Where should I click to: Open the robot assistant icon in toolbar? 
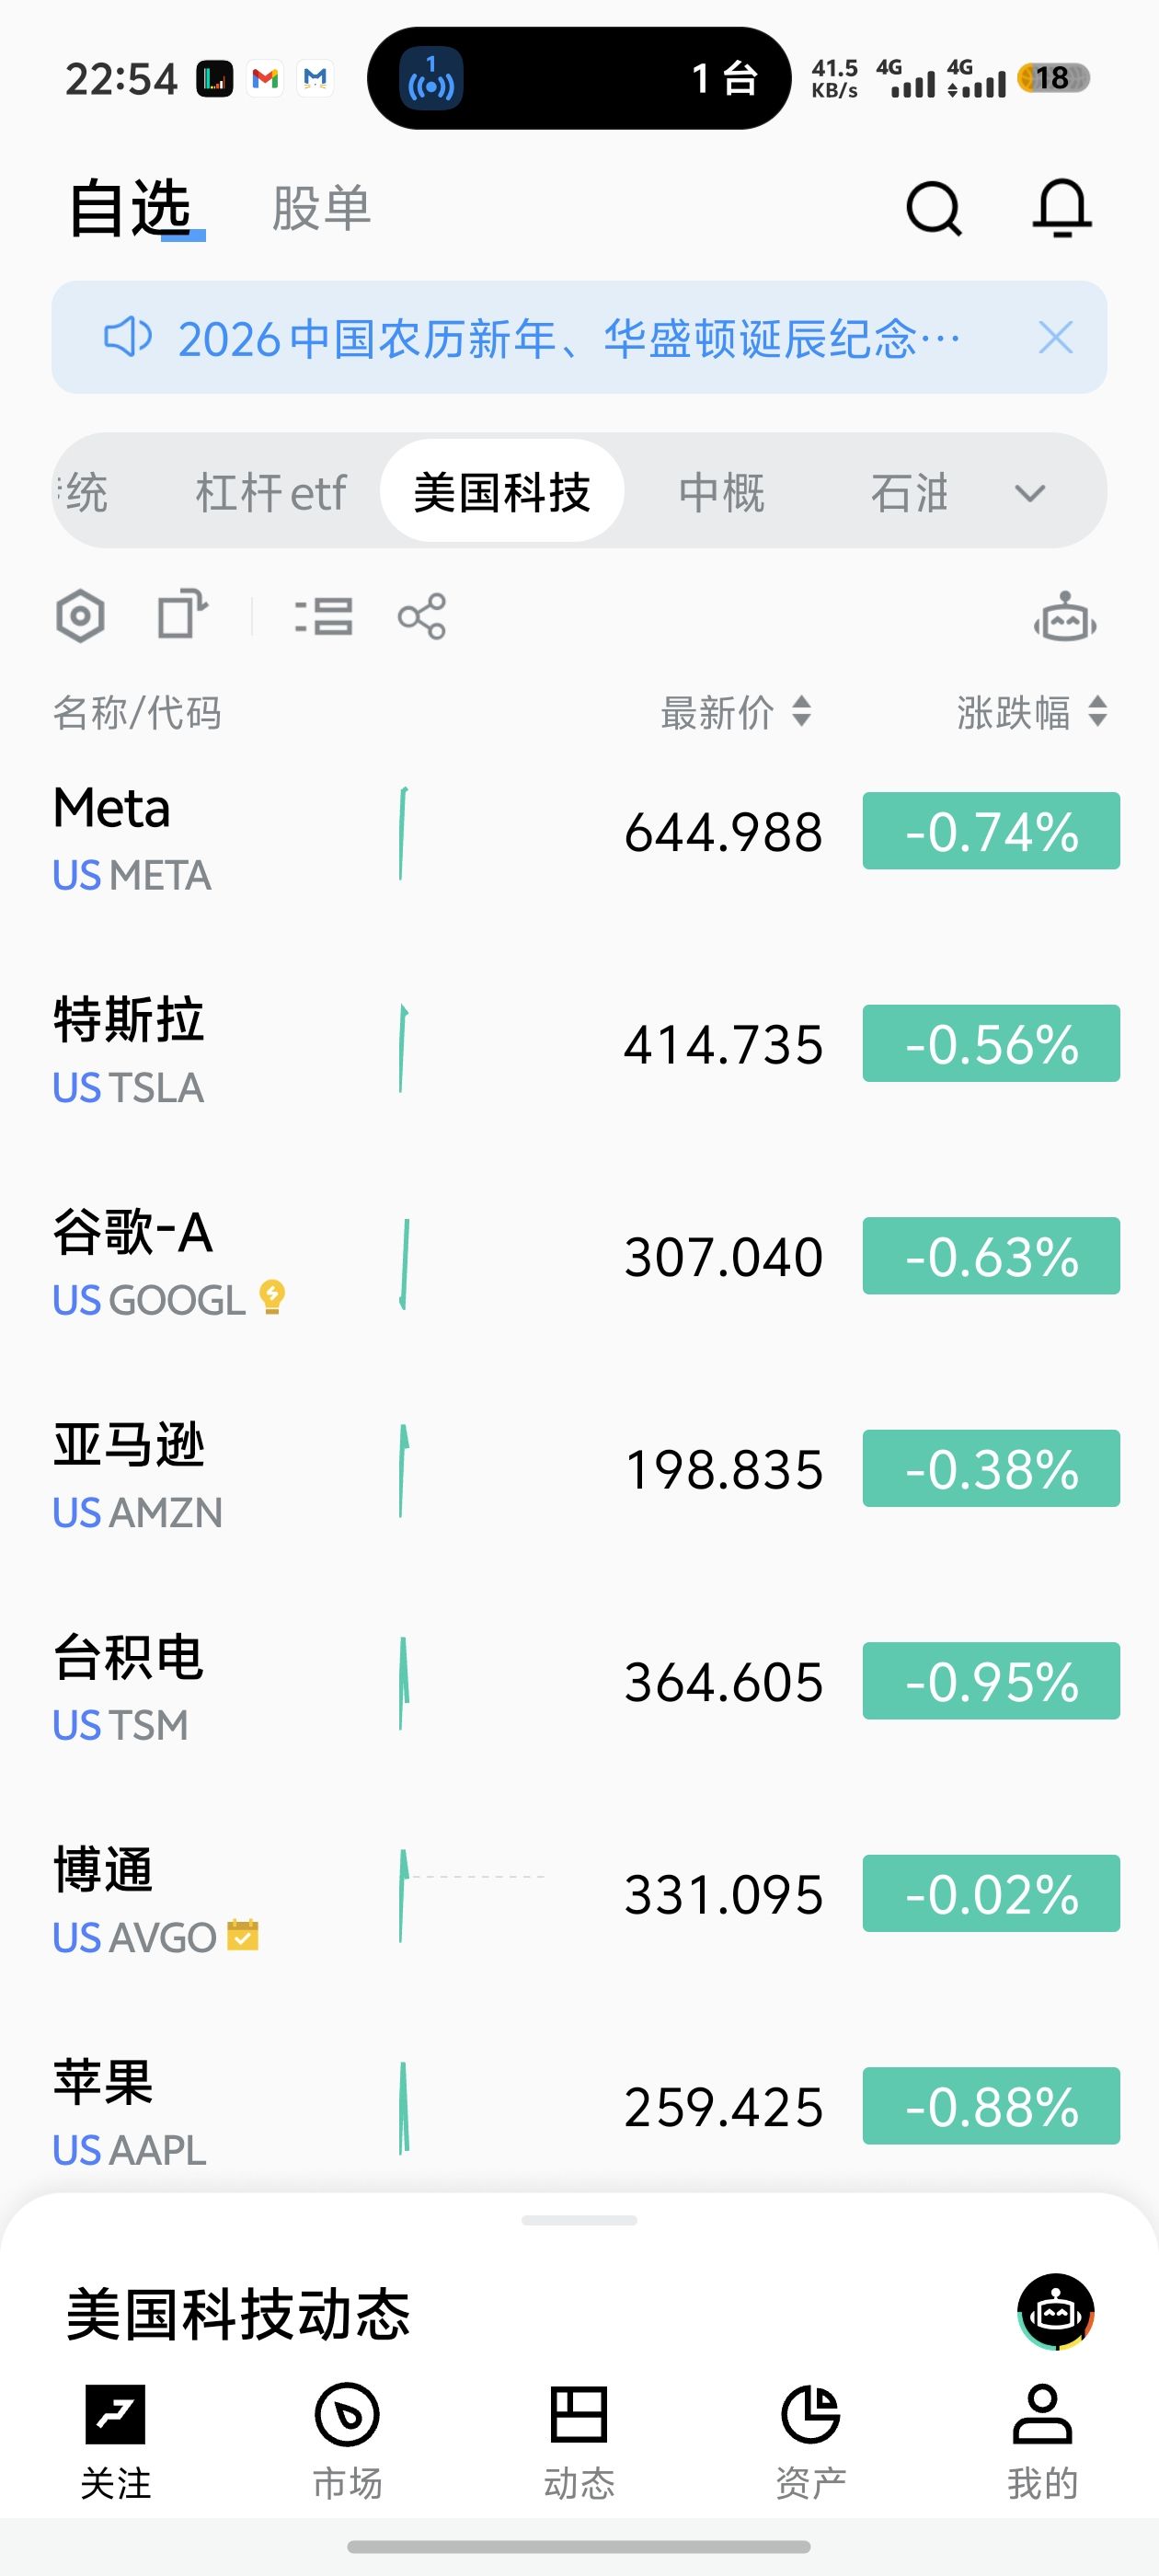pos(1064,618)
